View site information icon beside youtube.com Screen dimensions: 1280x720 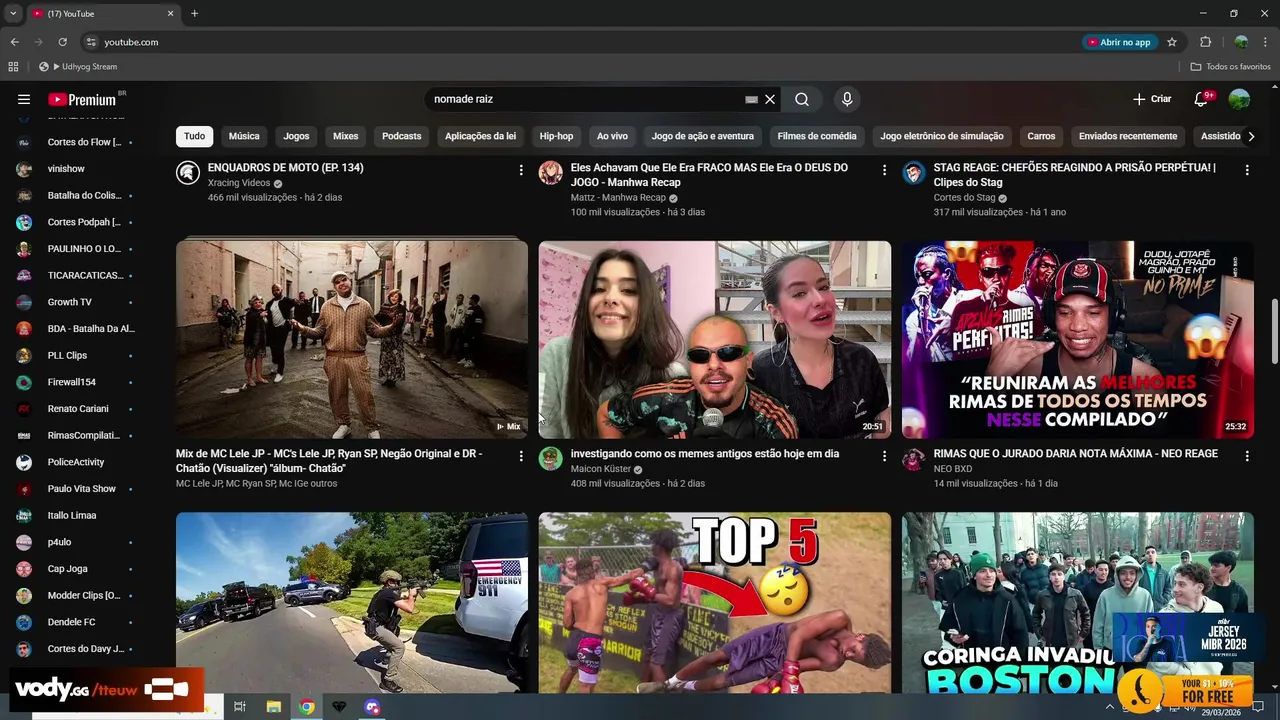[x=91, y=42]
